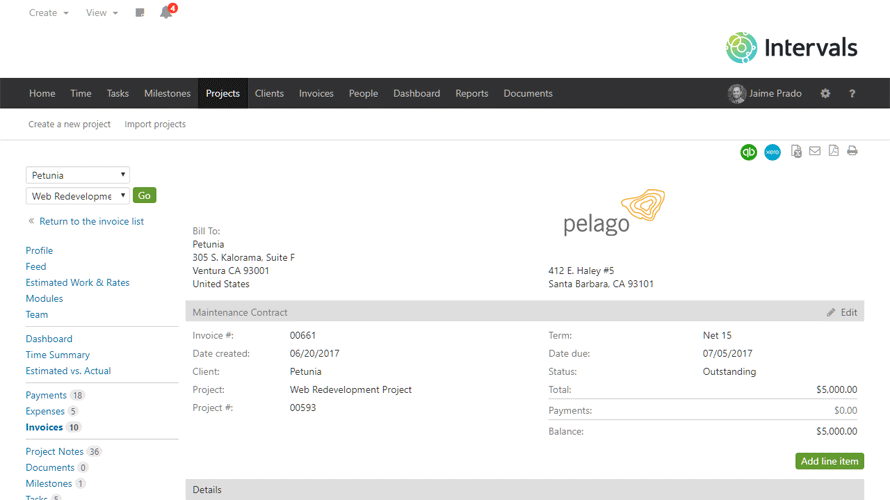Open the sticky note icon
The height and width of the screenshot is (500, 890).
tap(140, 13)
